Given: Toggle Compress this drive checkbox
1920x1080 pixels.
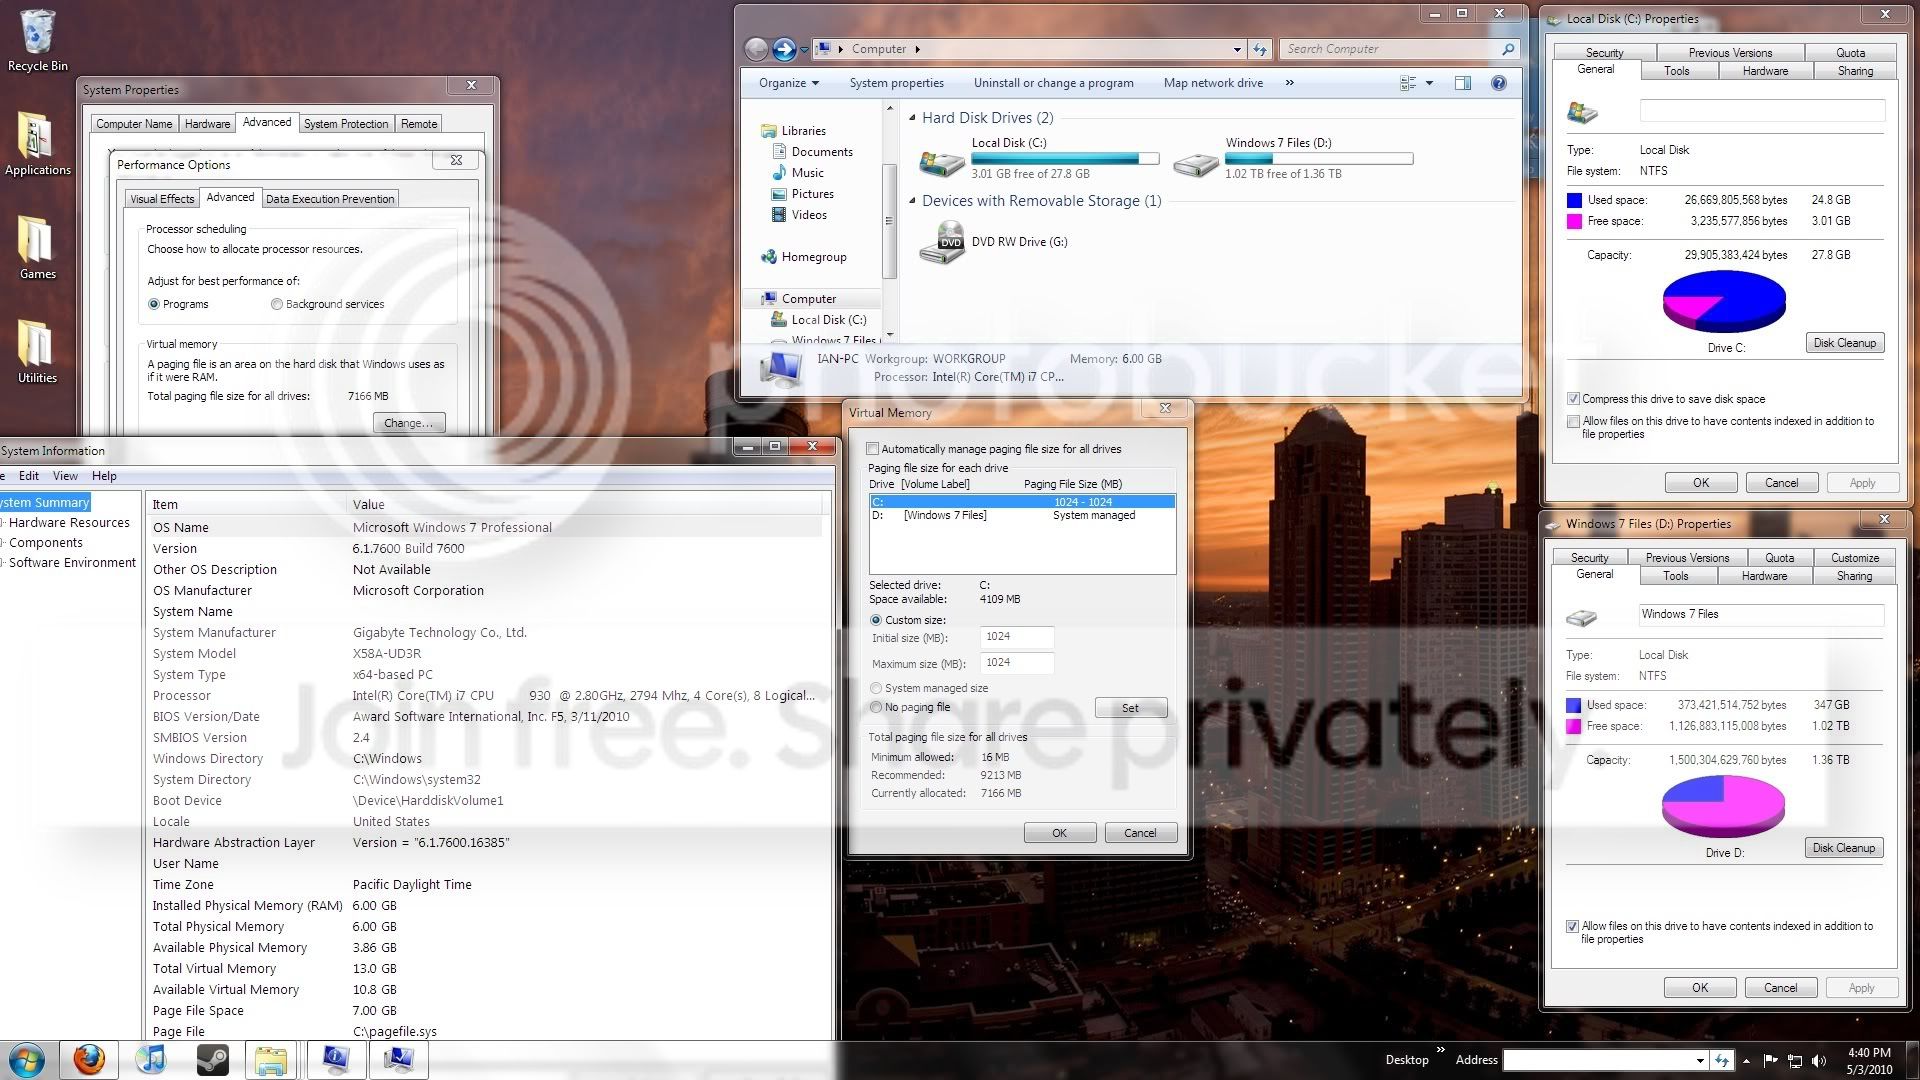Looking at the screenshot, I should (x=1573, y=399).
